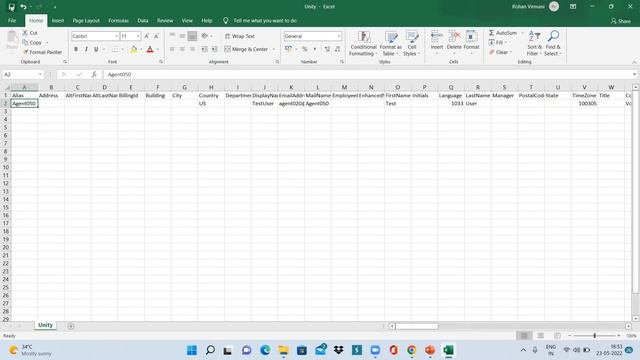Open the Formulas tab
Image resolution: width=640 pixels, height=360 pixels.
118,20
